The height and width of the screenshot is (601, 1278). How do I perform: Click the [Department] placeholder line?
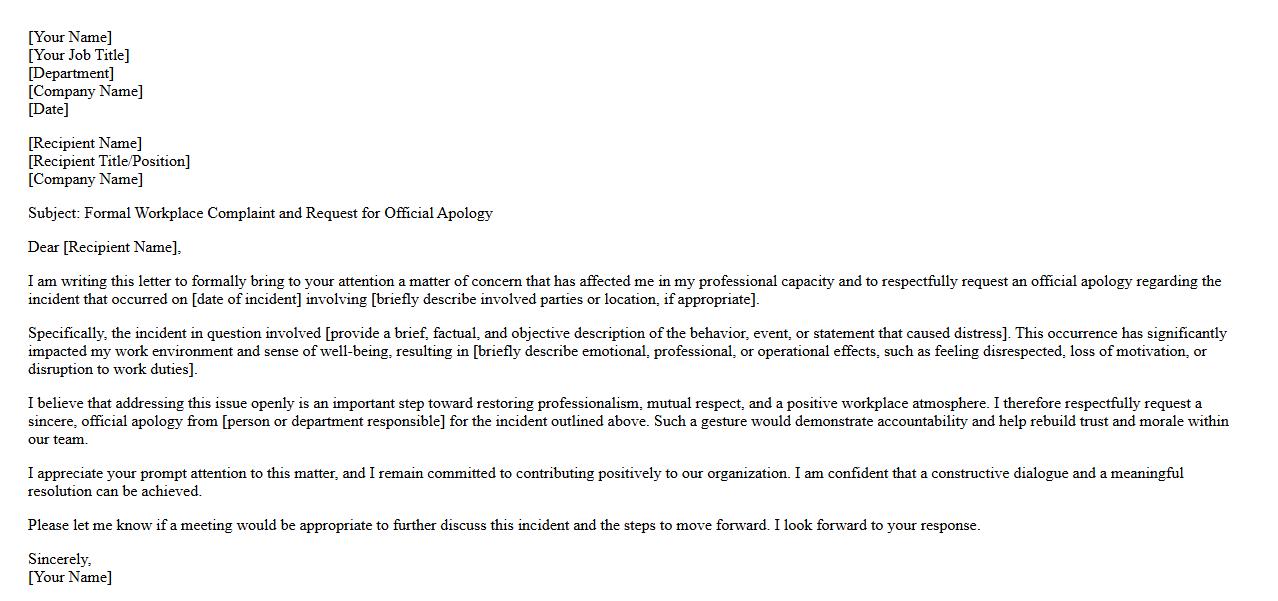(71, 73)
